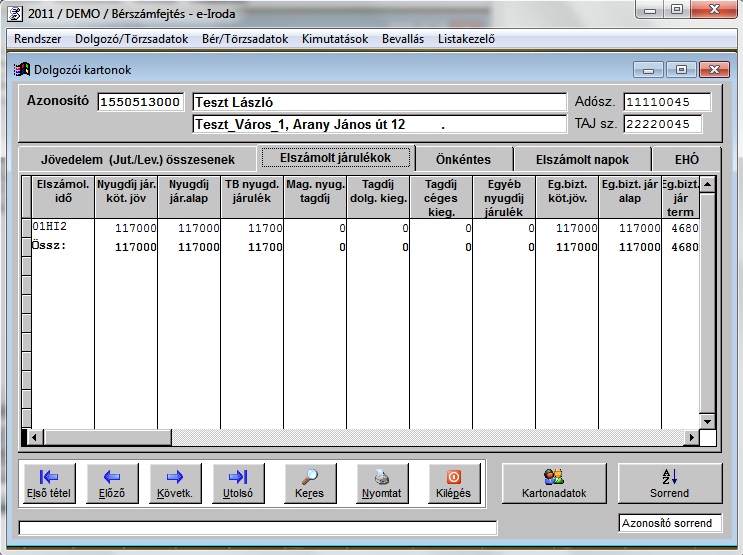Screen dimensions: 743x555
Task: Switch to the EHÓ tab
Action: pos(686,159)
